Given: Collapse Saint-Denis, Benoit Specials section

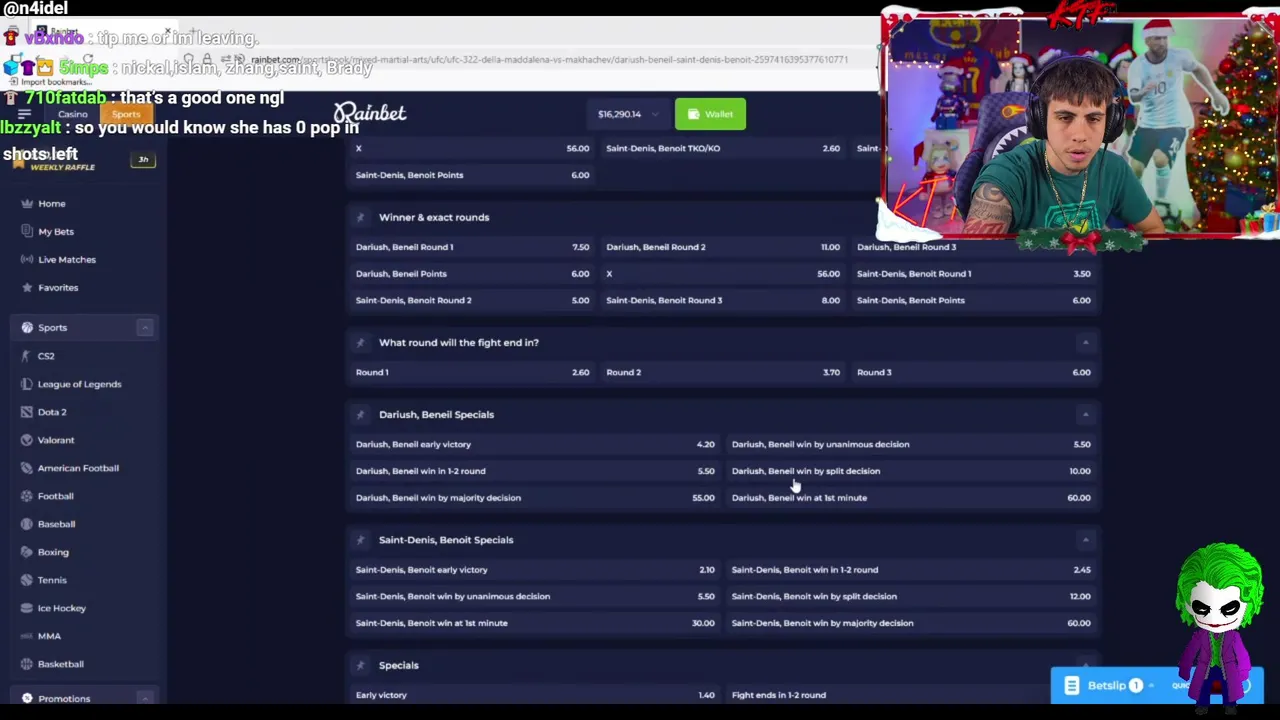Looking at the screenshot, I should point(1085,540).
